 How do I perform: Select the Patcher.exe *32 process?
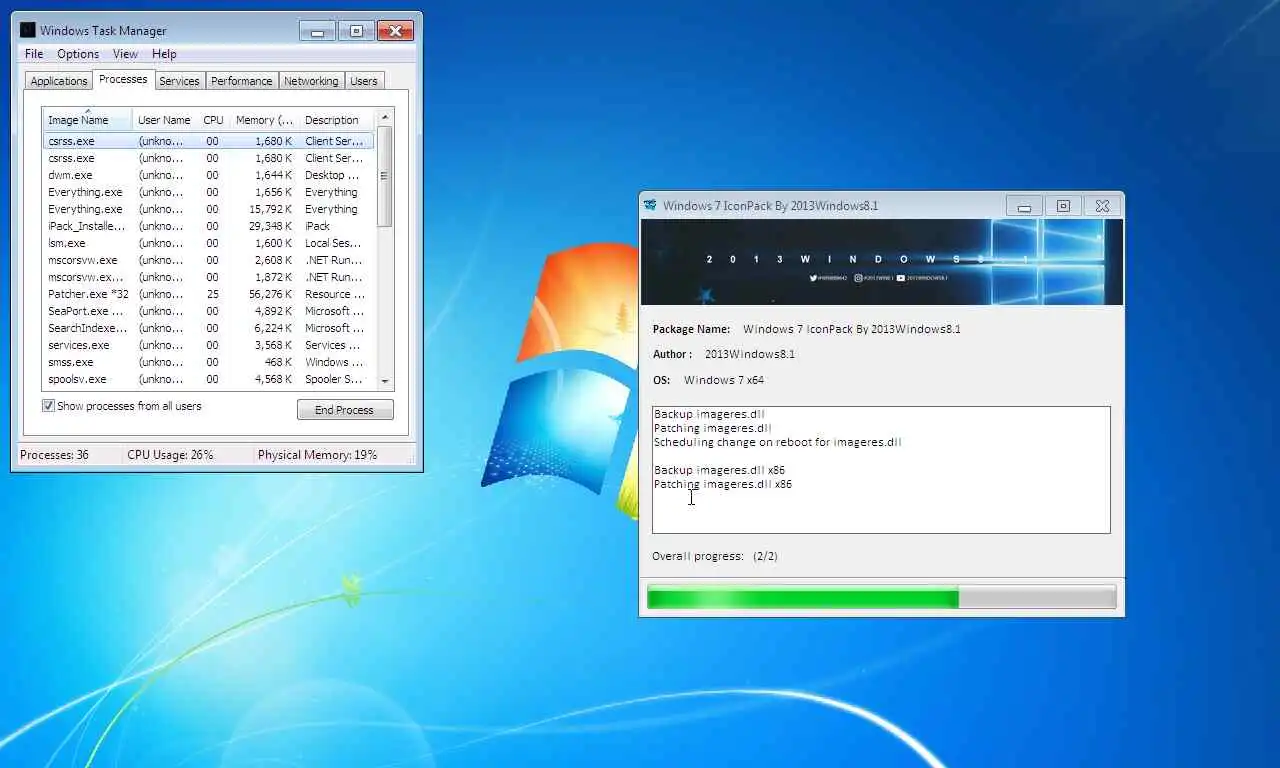point(209,294)
